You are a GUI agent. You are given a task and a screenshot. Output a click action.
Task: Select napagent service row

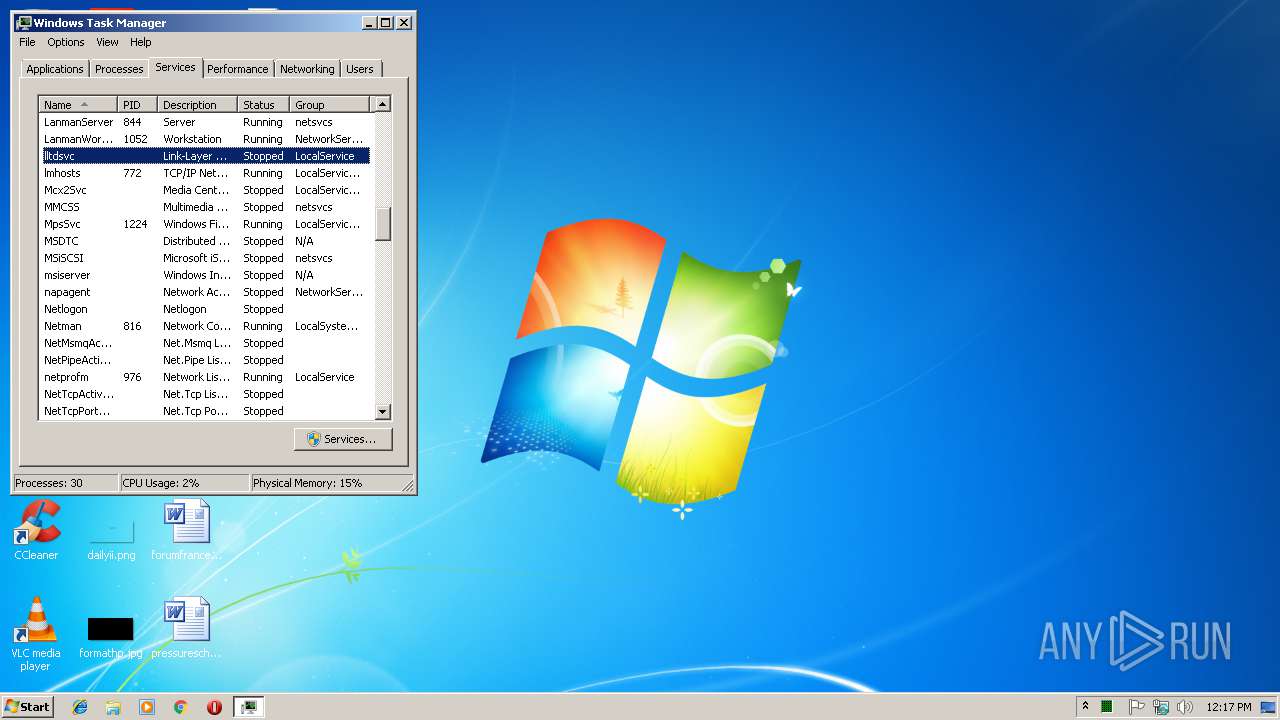click(x=205, y=292)
